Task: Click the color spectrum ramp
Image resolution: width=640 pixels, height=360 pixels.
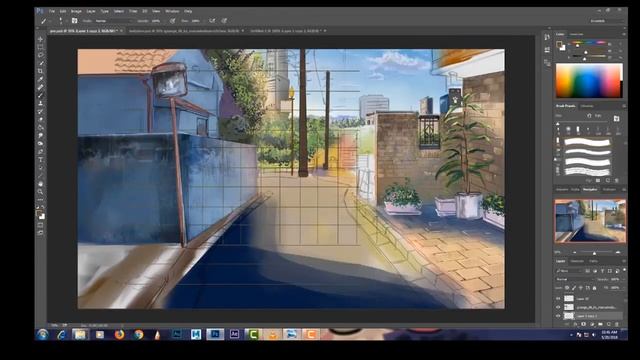Action: point(589,80)
